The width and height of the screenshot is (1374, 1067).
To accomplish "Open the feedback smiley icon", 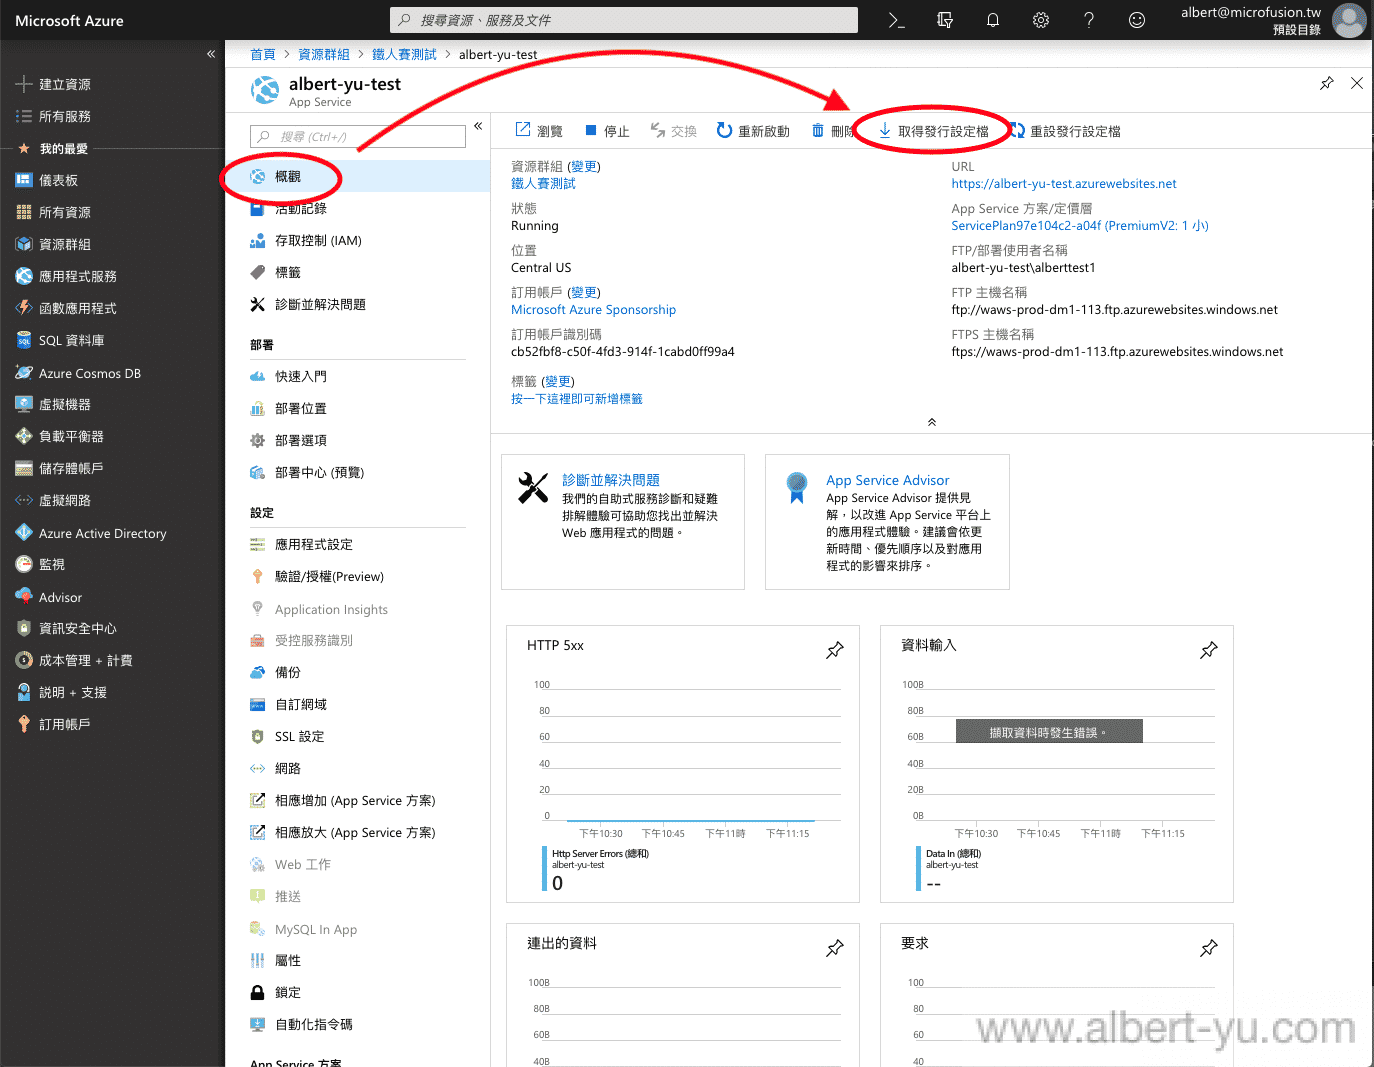I will 1136,20.
